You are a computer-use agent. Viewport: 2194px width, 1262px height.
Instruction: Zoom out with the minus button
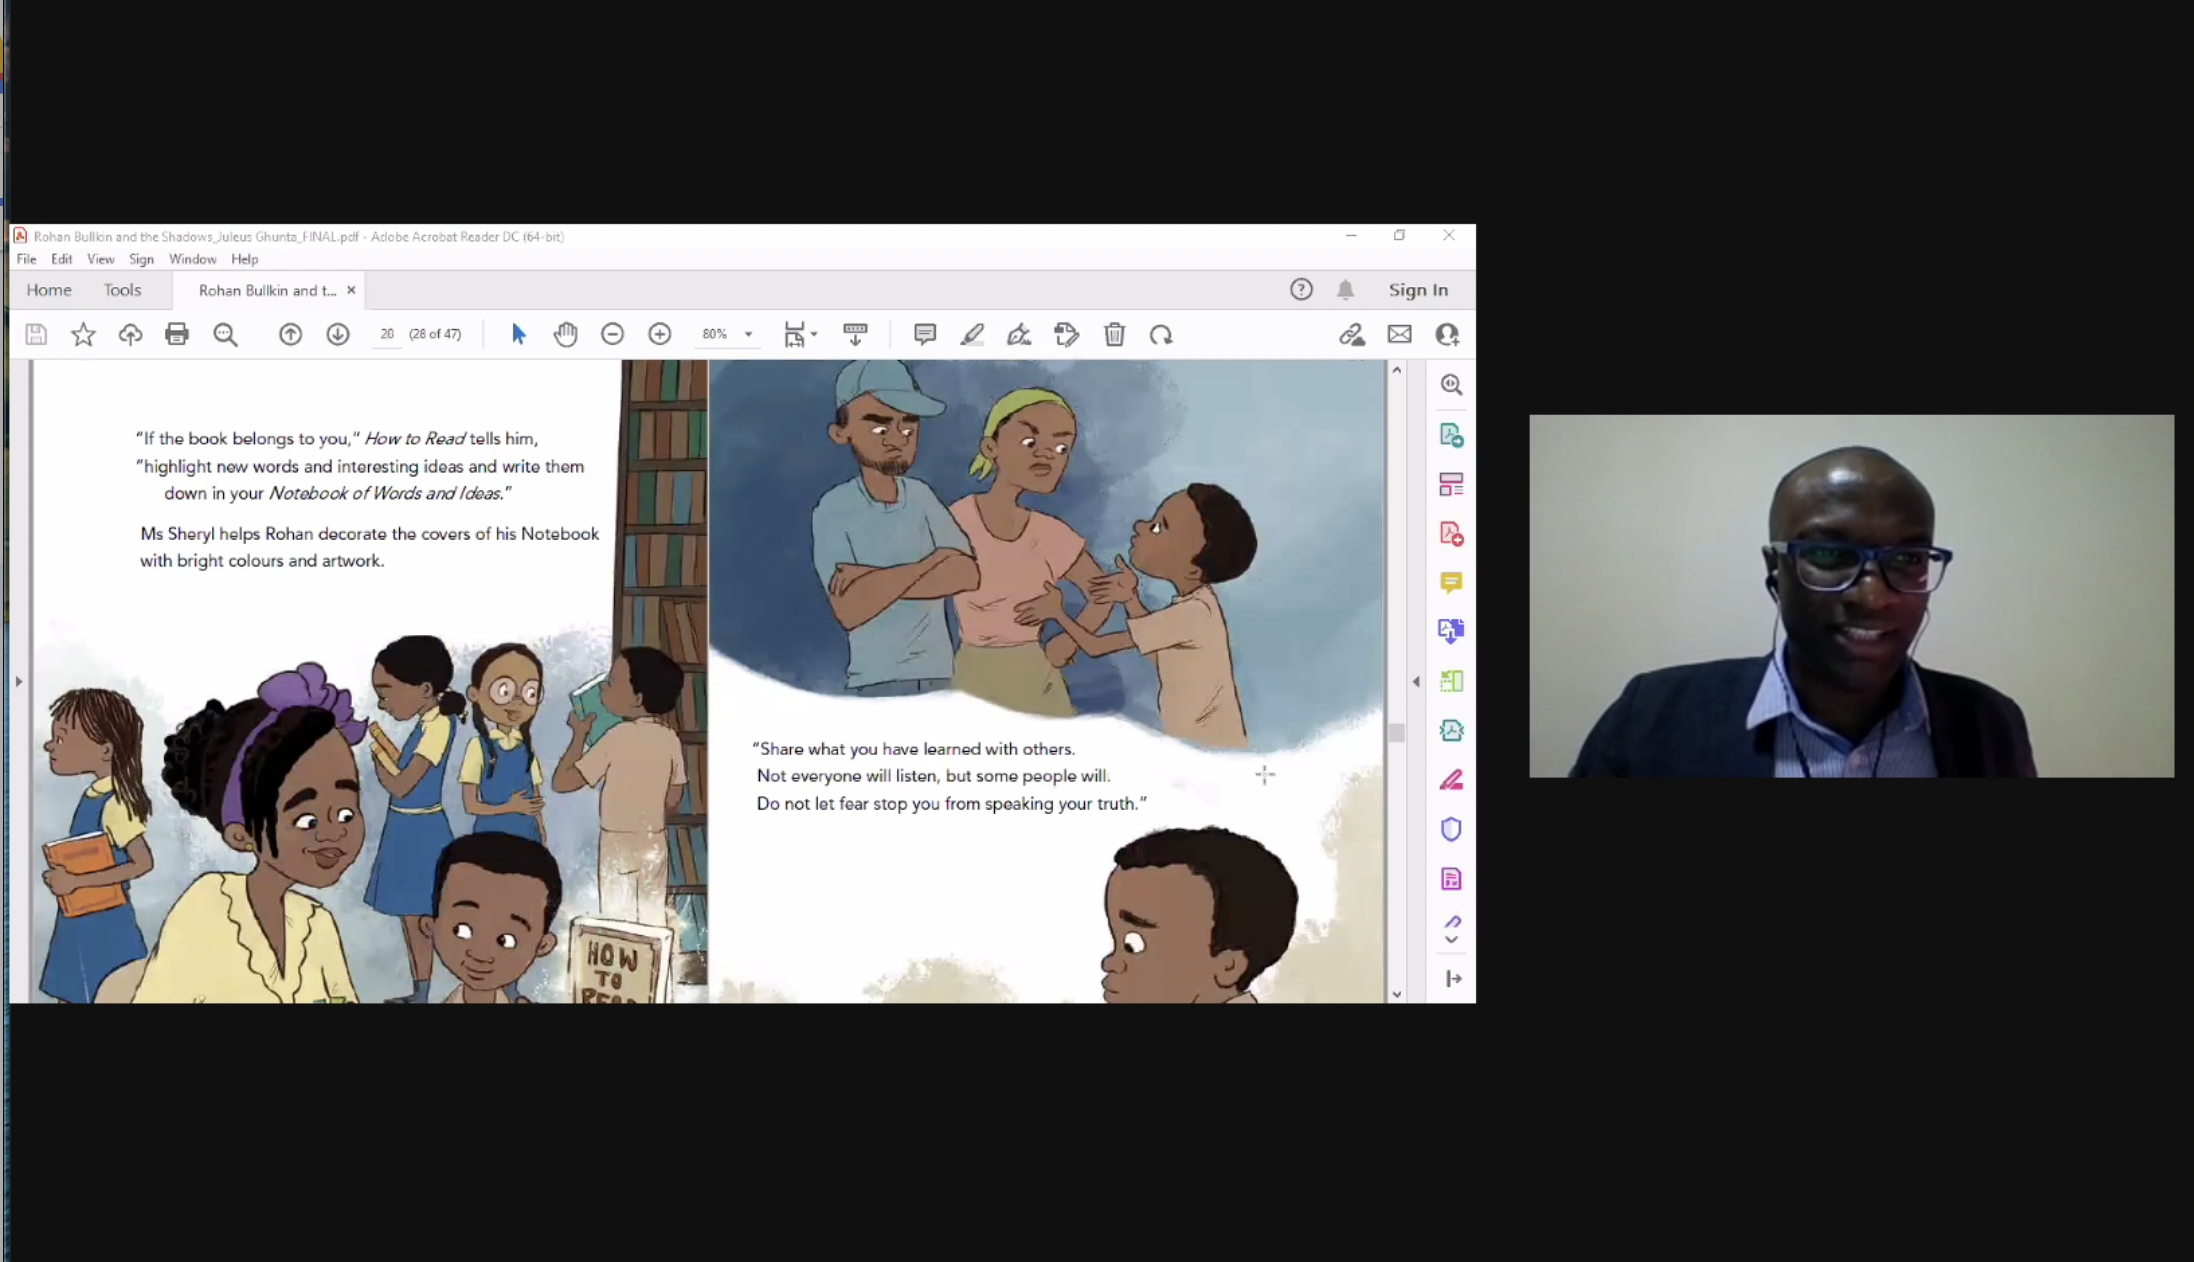(x=612, y=334)
